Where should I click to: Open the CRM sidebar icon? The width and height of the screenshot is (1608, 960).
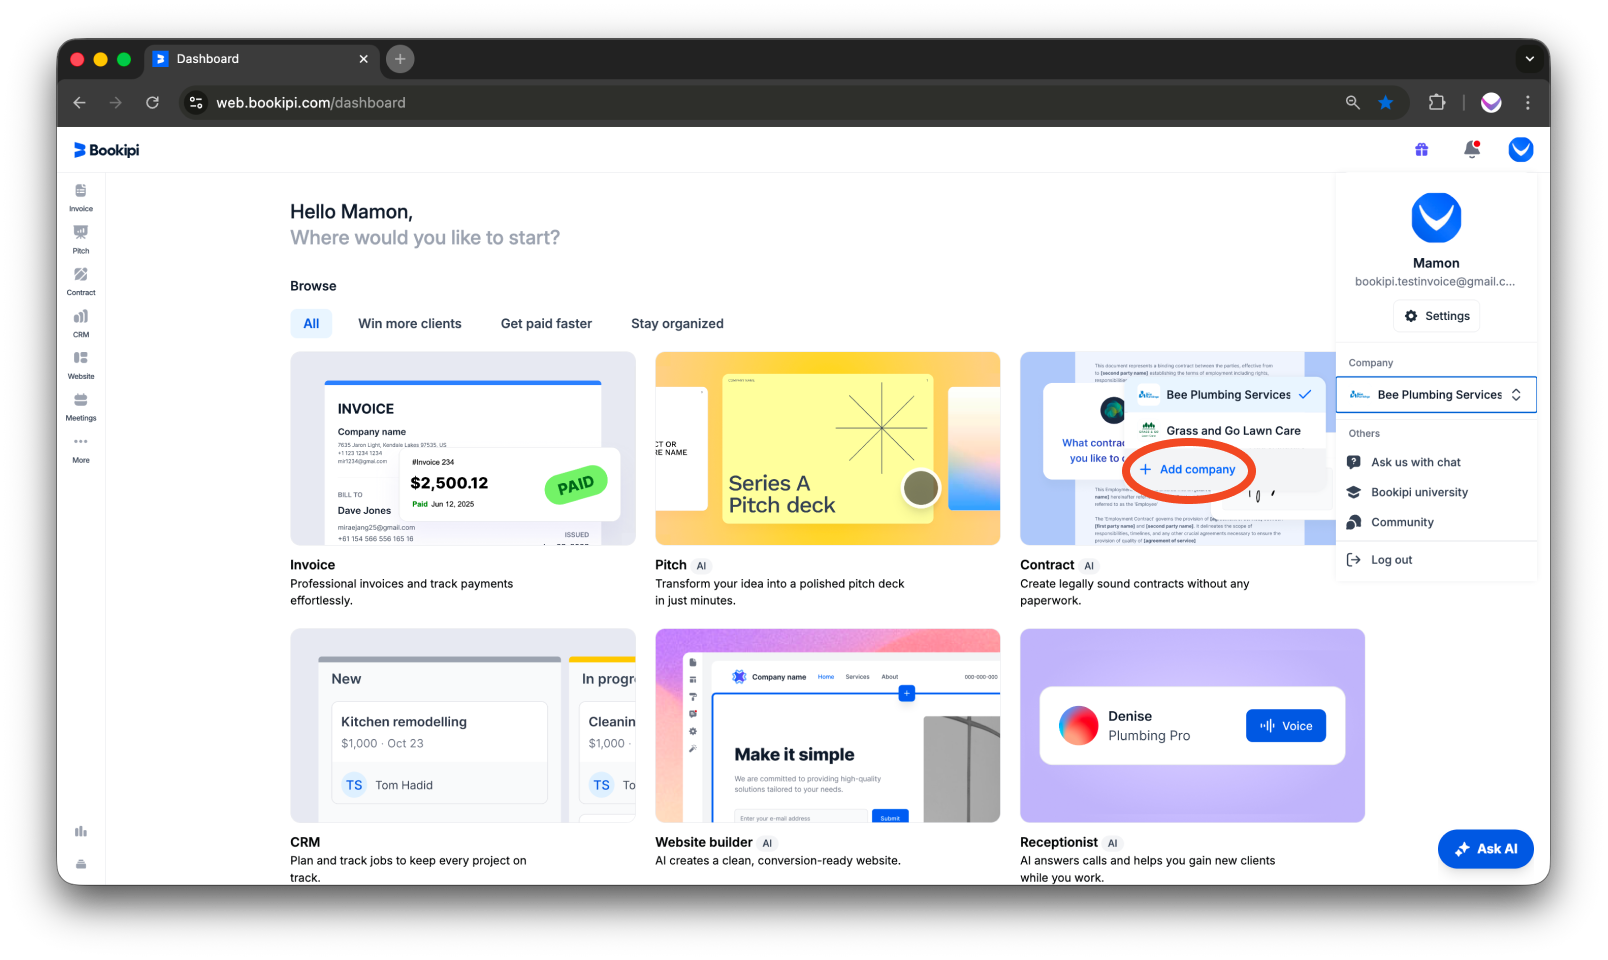pyautogui.click(x=80, y=323)
